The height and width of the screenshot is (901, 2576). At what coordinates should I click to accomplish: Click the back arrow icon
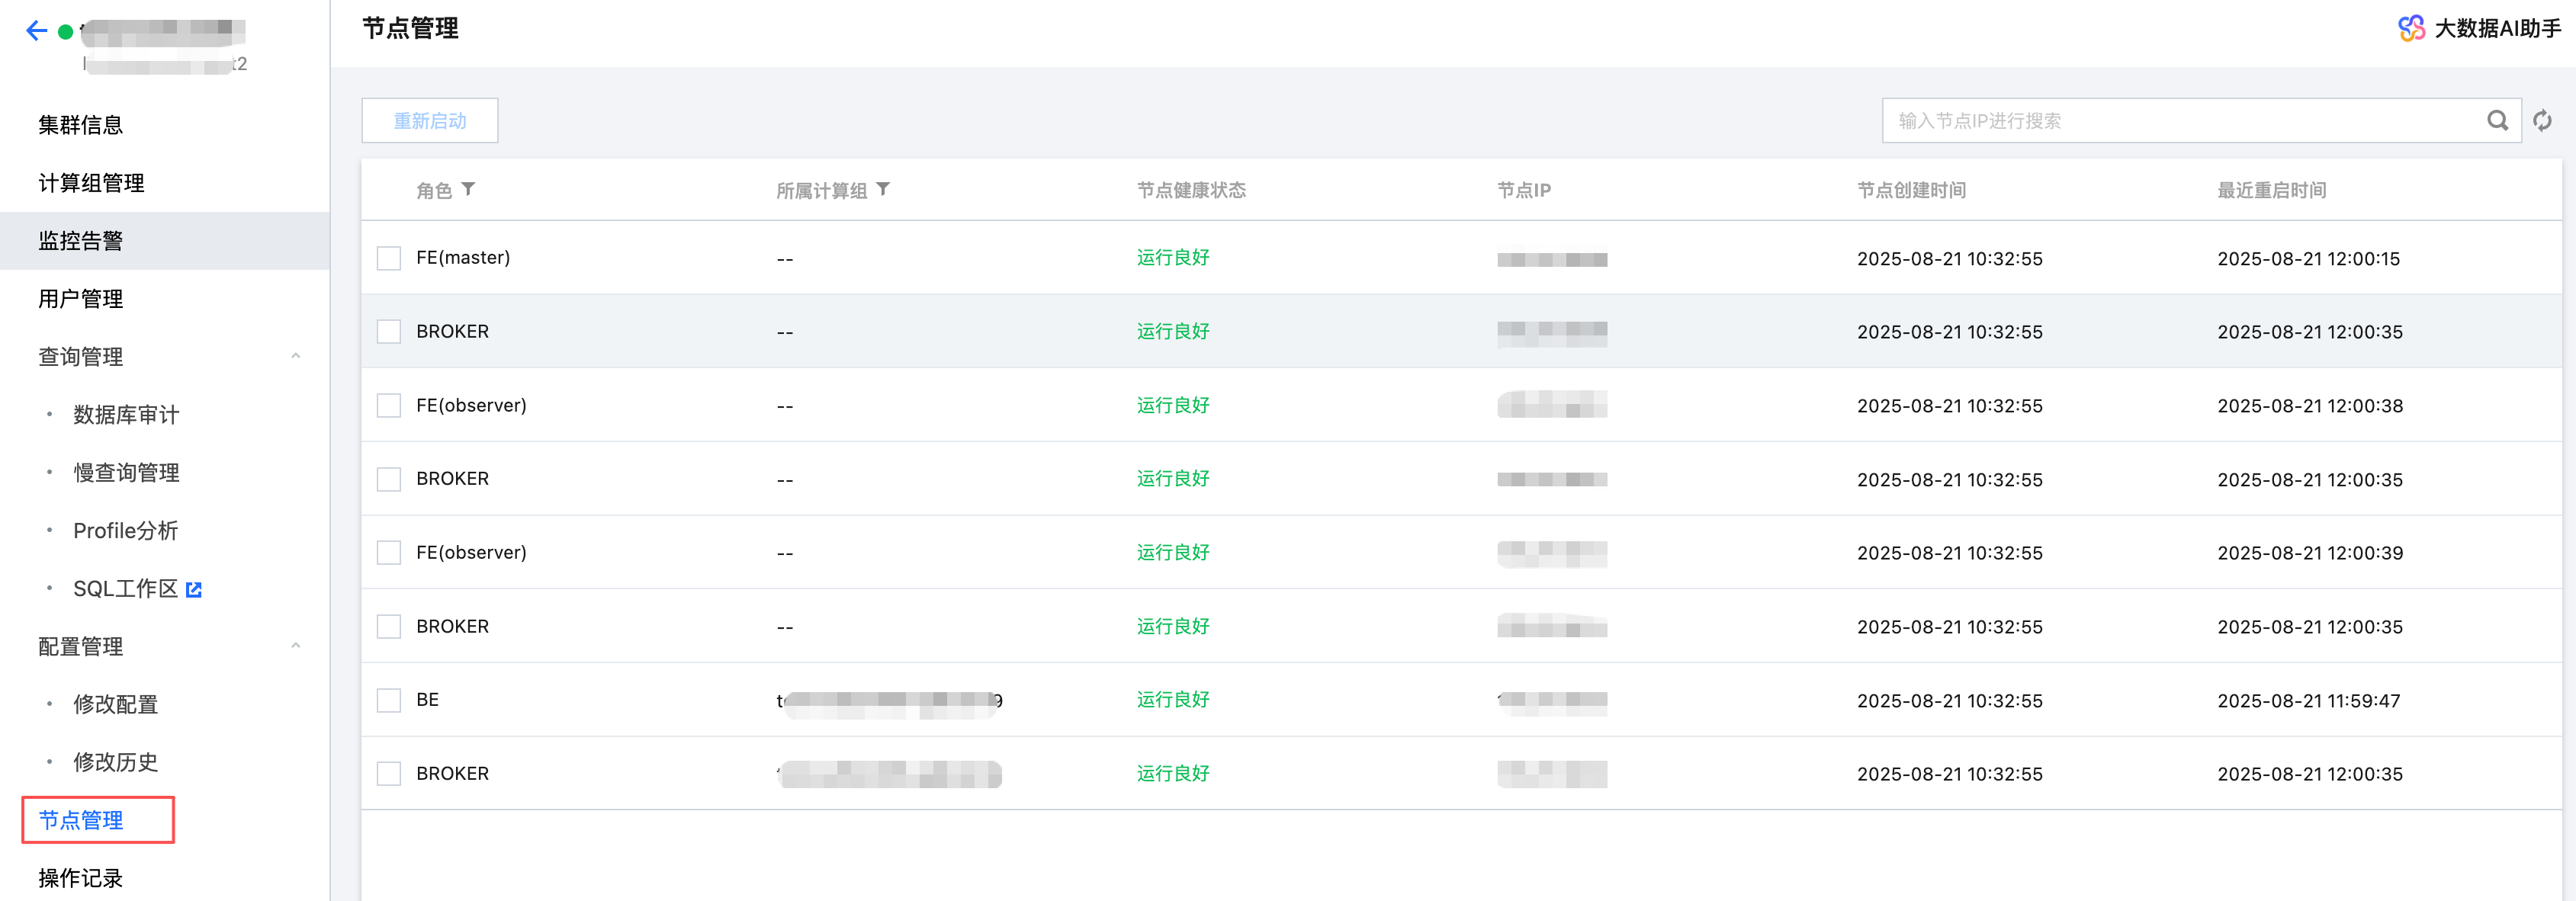coord(37,31)
